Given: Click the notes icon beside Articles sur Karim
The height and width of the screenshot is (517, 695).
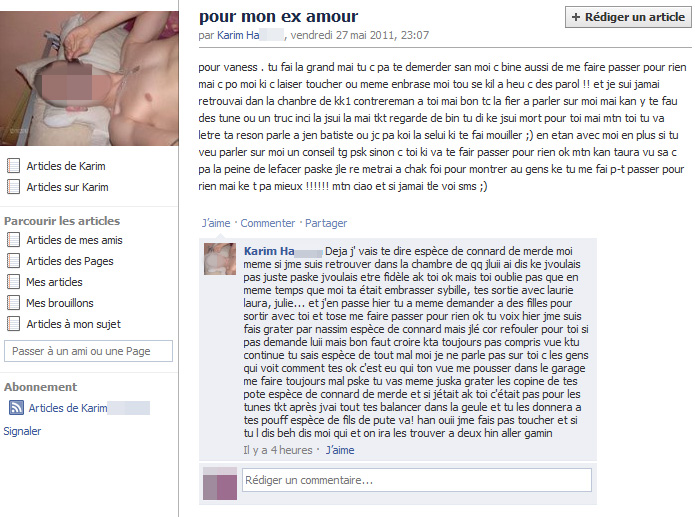Looking at the screenshot, I should 13,187.
